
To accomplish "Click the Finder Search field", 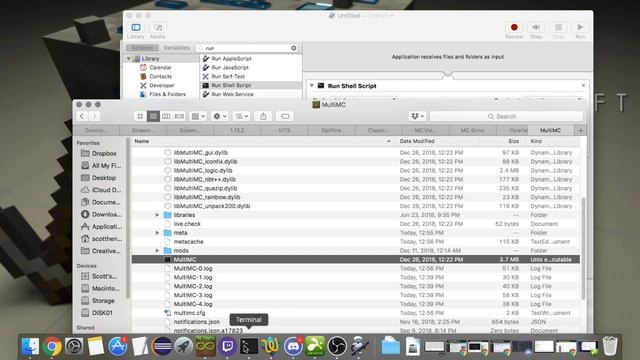I will coord(506,116).
